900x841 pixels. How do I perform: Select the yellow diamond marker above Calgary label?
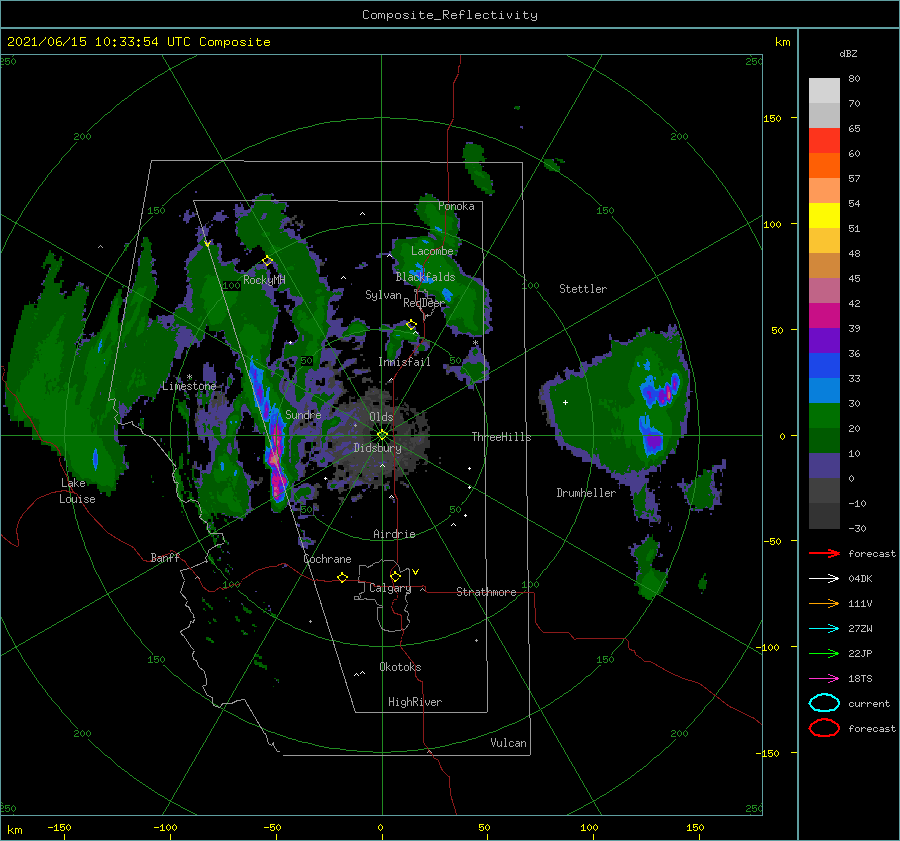click(395, 576)
